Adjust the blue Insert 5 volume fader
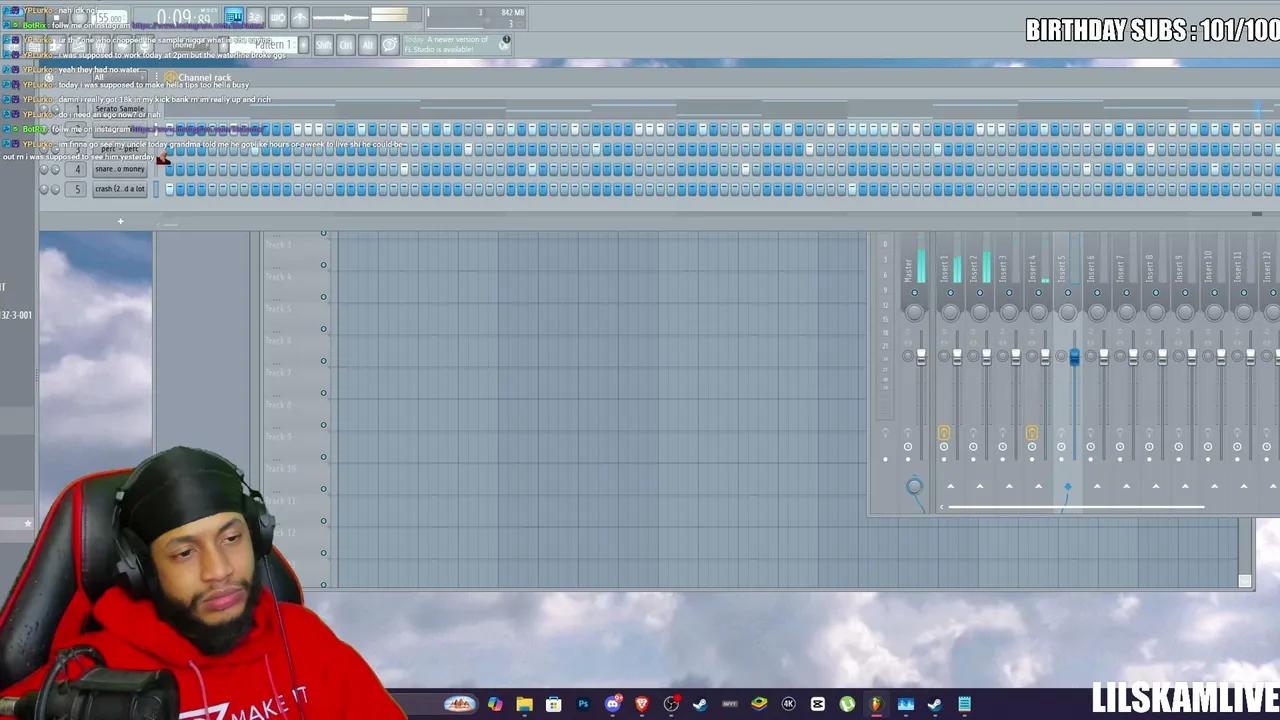Image resolution: width=1280 pixels, height=720 pixels. click(1075, 357)
